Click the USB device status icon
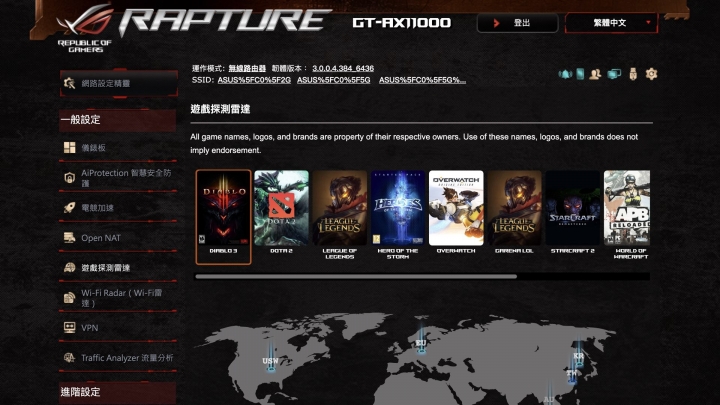 tap(633, 74)
